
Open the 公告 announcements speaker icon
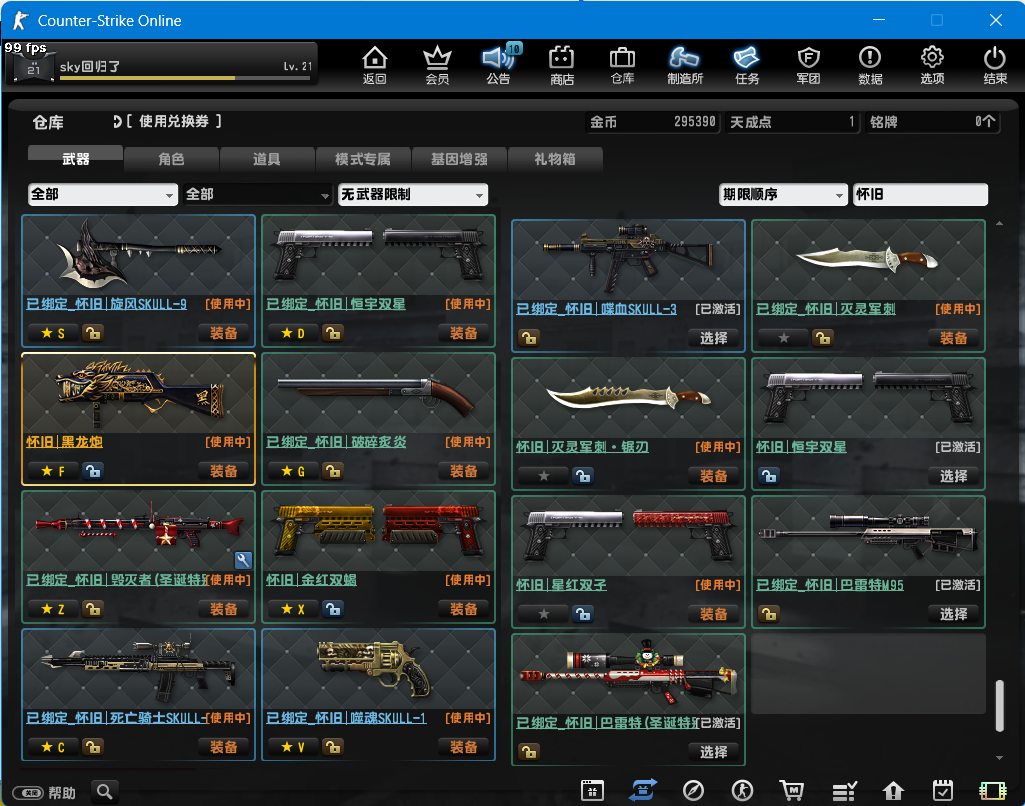point(499,65)
